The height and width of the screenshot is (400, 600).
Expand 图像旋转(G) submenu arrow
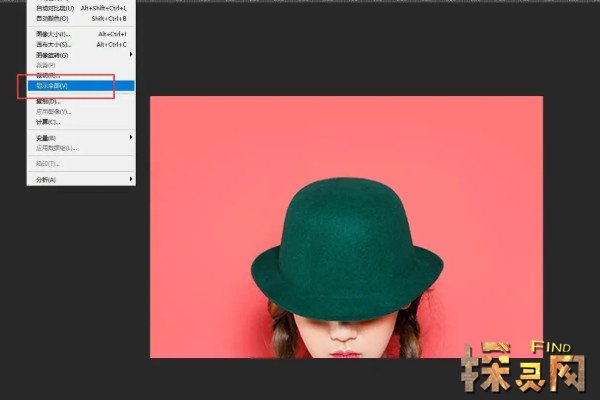[x=130, y=55]
